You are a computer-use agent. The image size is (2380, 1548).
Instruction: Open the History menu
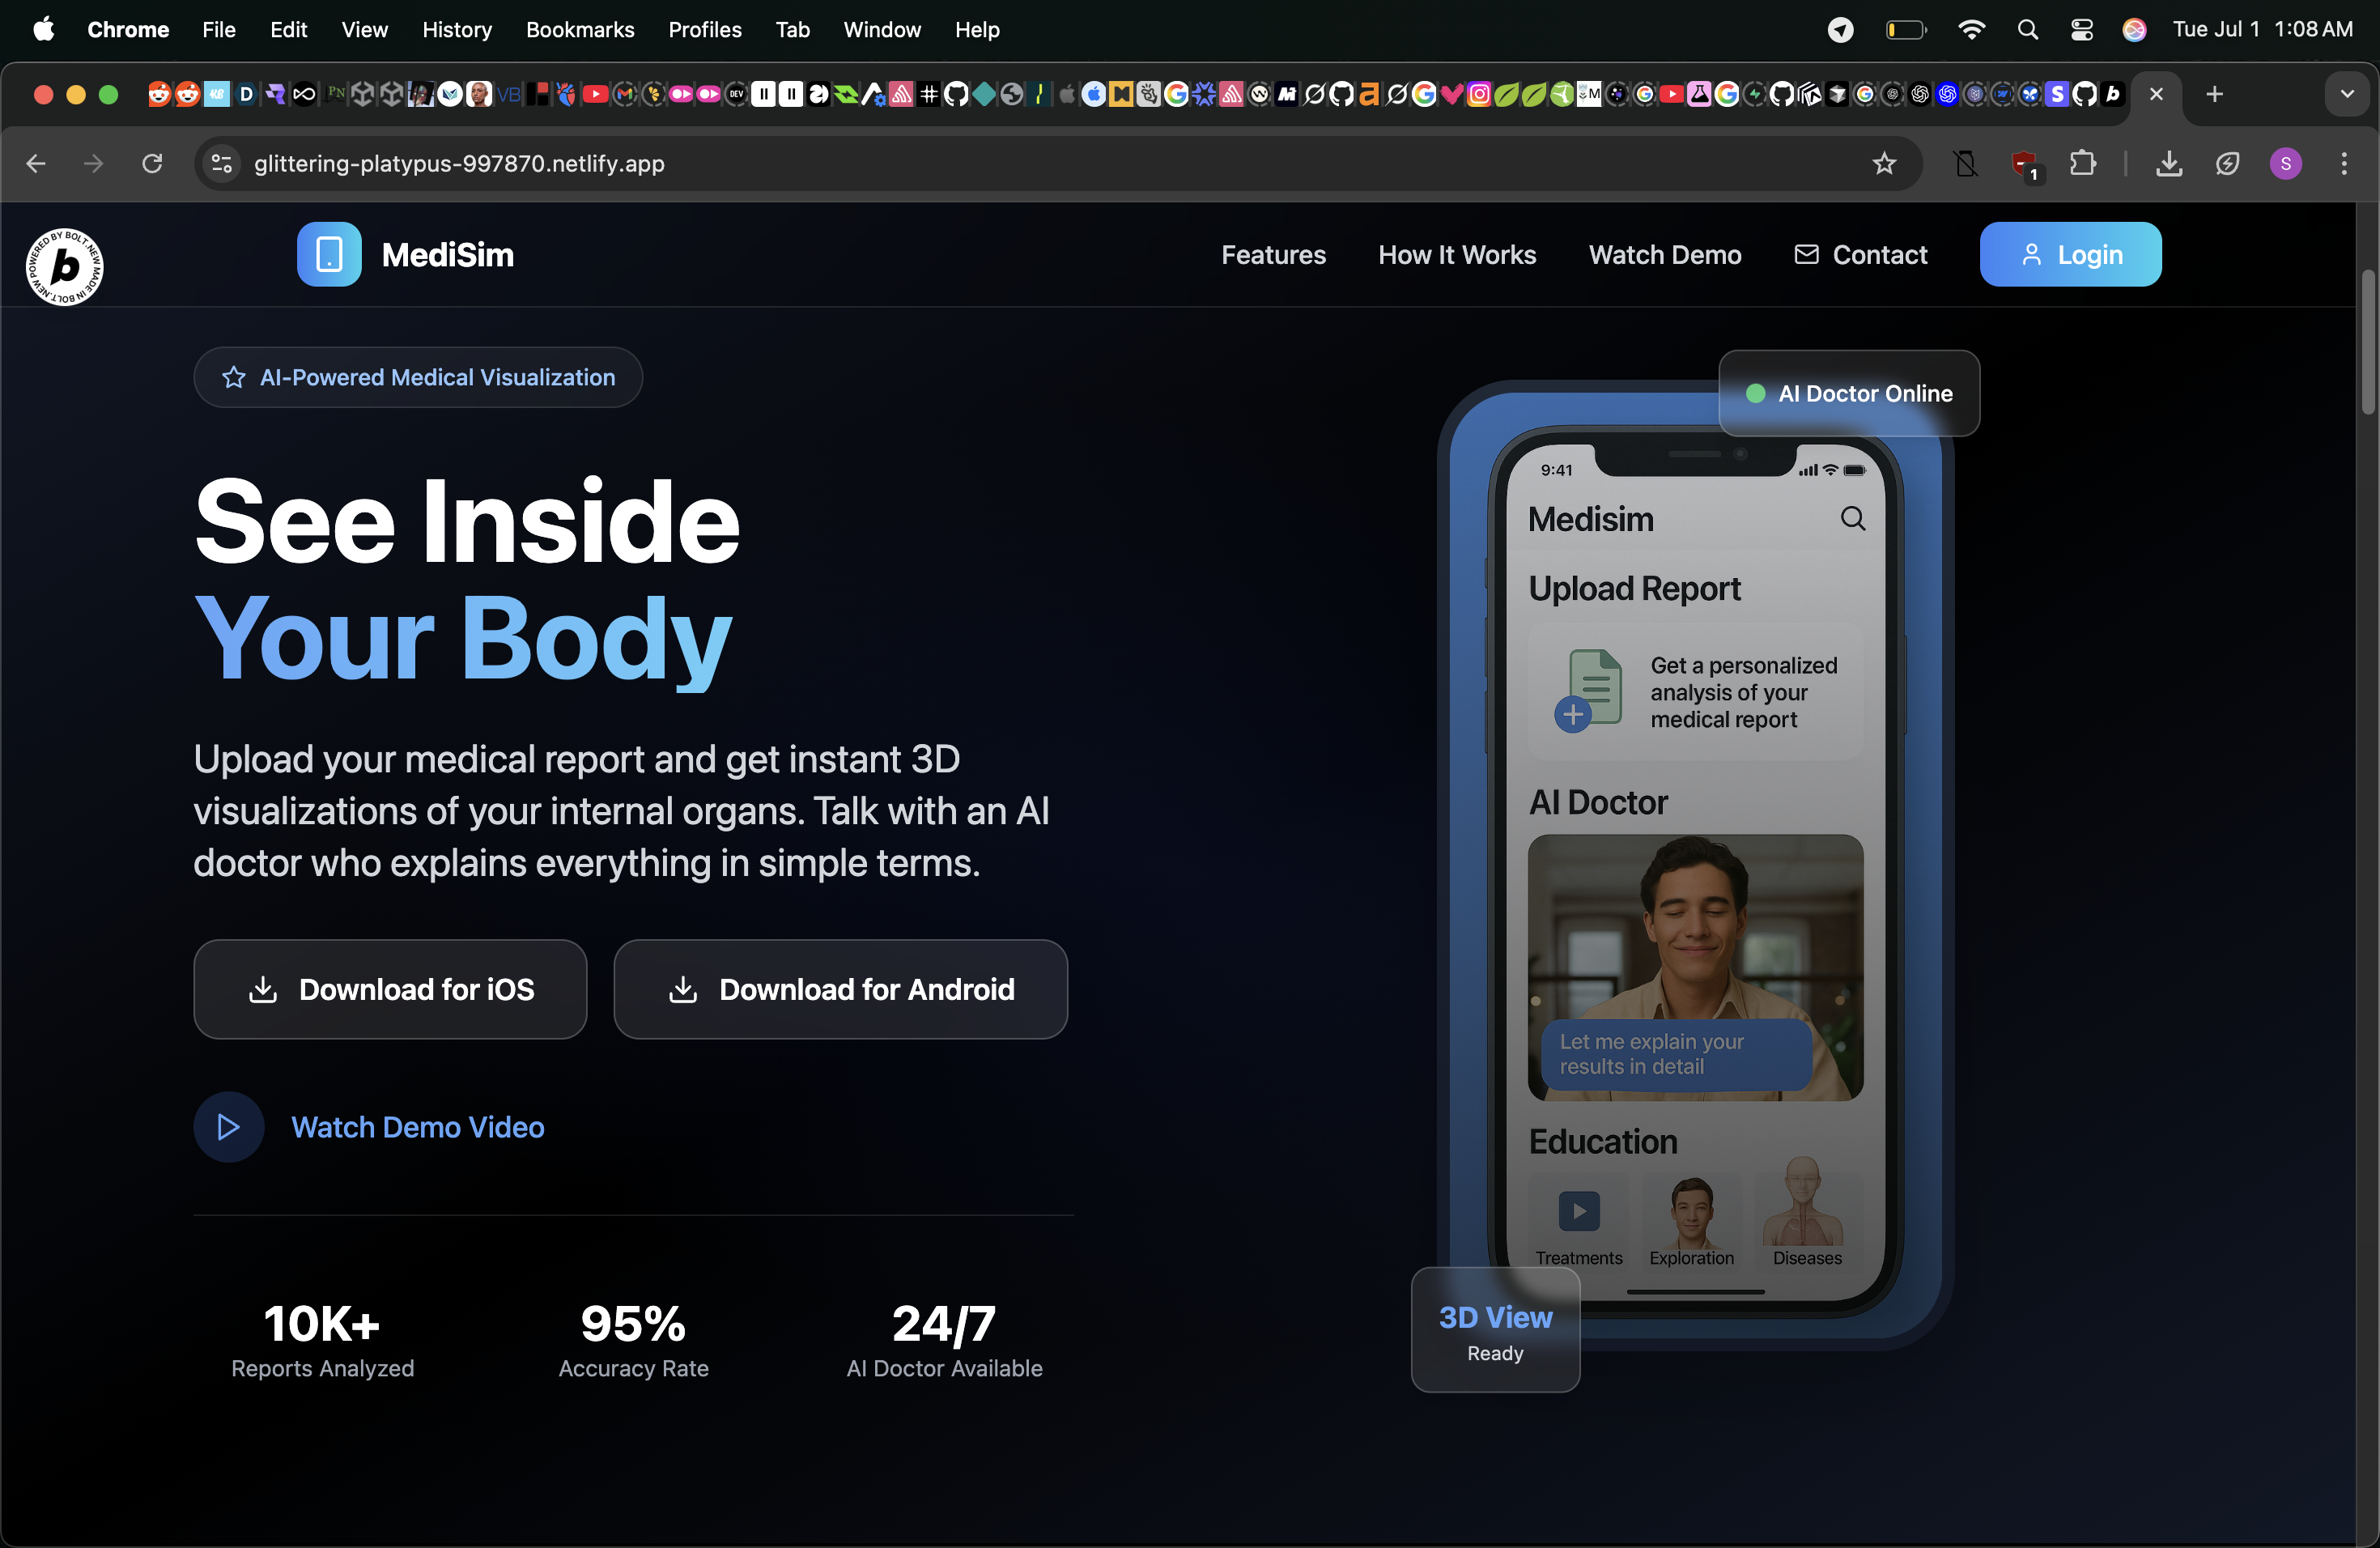click(456, 30)
